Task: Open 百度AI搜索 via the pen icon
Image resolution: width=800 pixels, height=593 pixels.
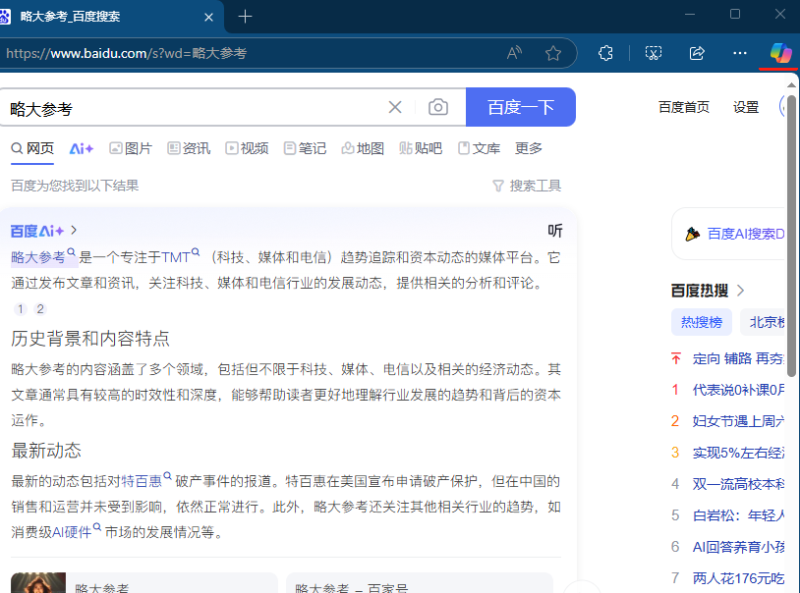Action: (692, 233)
